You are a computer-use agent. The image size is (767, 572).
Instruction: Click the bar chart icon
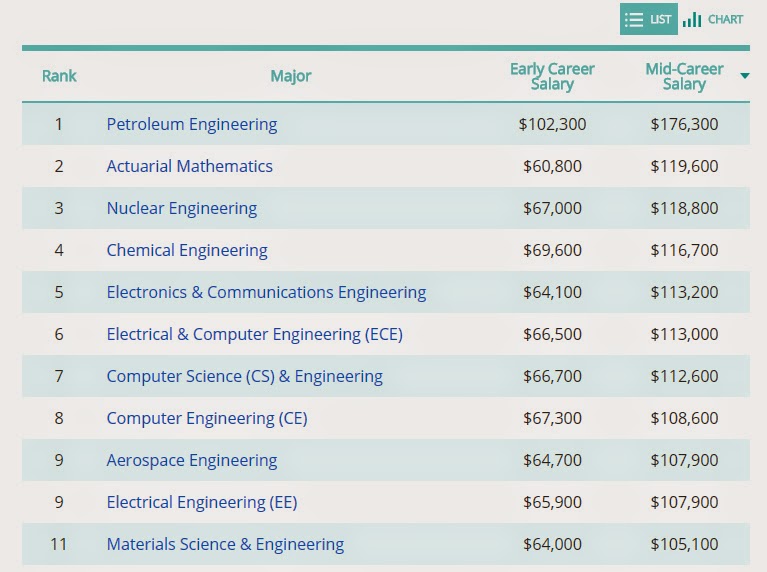click(692, 20)
